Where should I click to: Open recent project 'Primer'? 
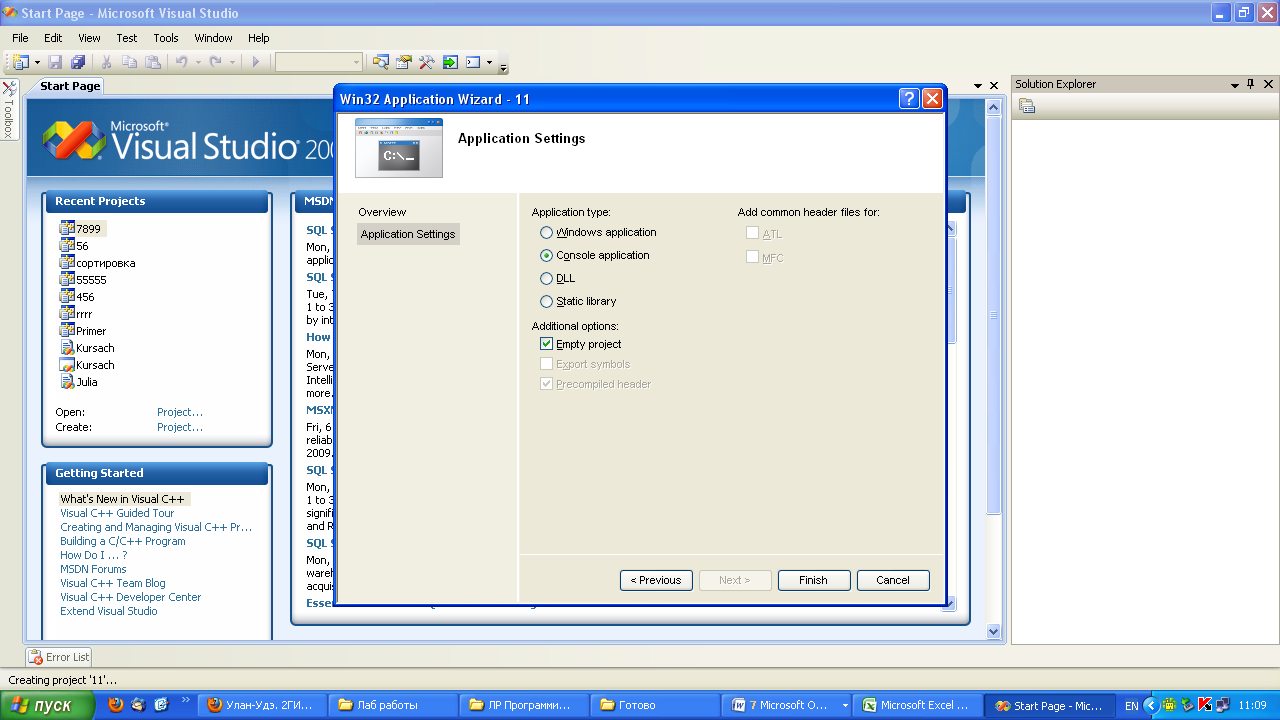point(91,331)
